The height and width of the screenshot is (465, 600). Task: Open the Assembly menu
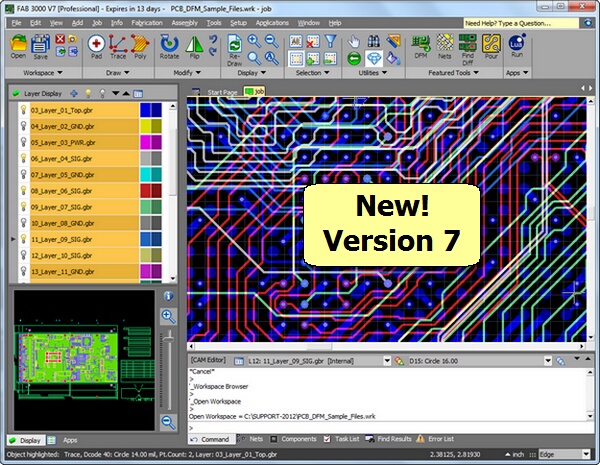pos(184,23)
